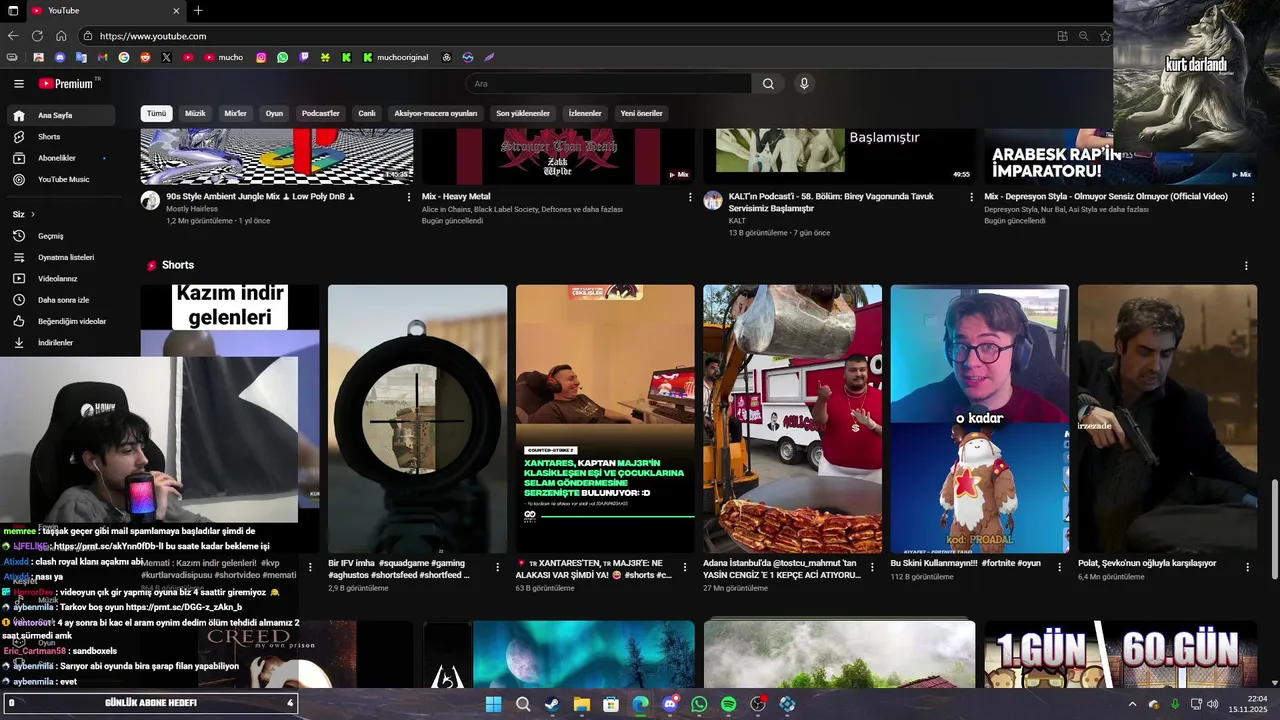Open the Gmail bookmark

(x=102, y=58)
